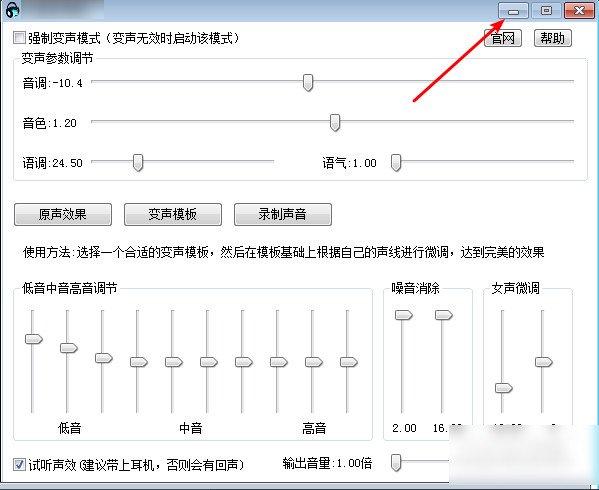Click the 输出音量 output volume slider handle
The width and height of the screenshot is (599, 490).
click(396, 463)
